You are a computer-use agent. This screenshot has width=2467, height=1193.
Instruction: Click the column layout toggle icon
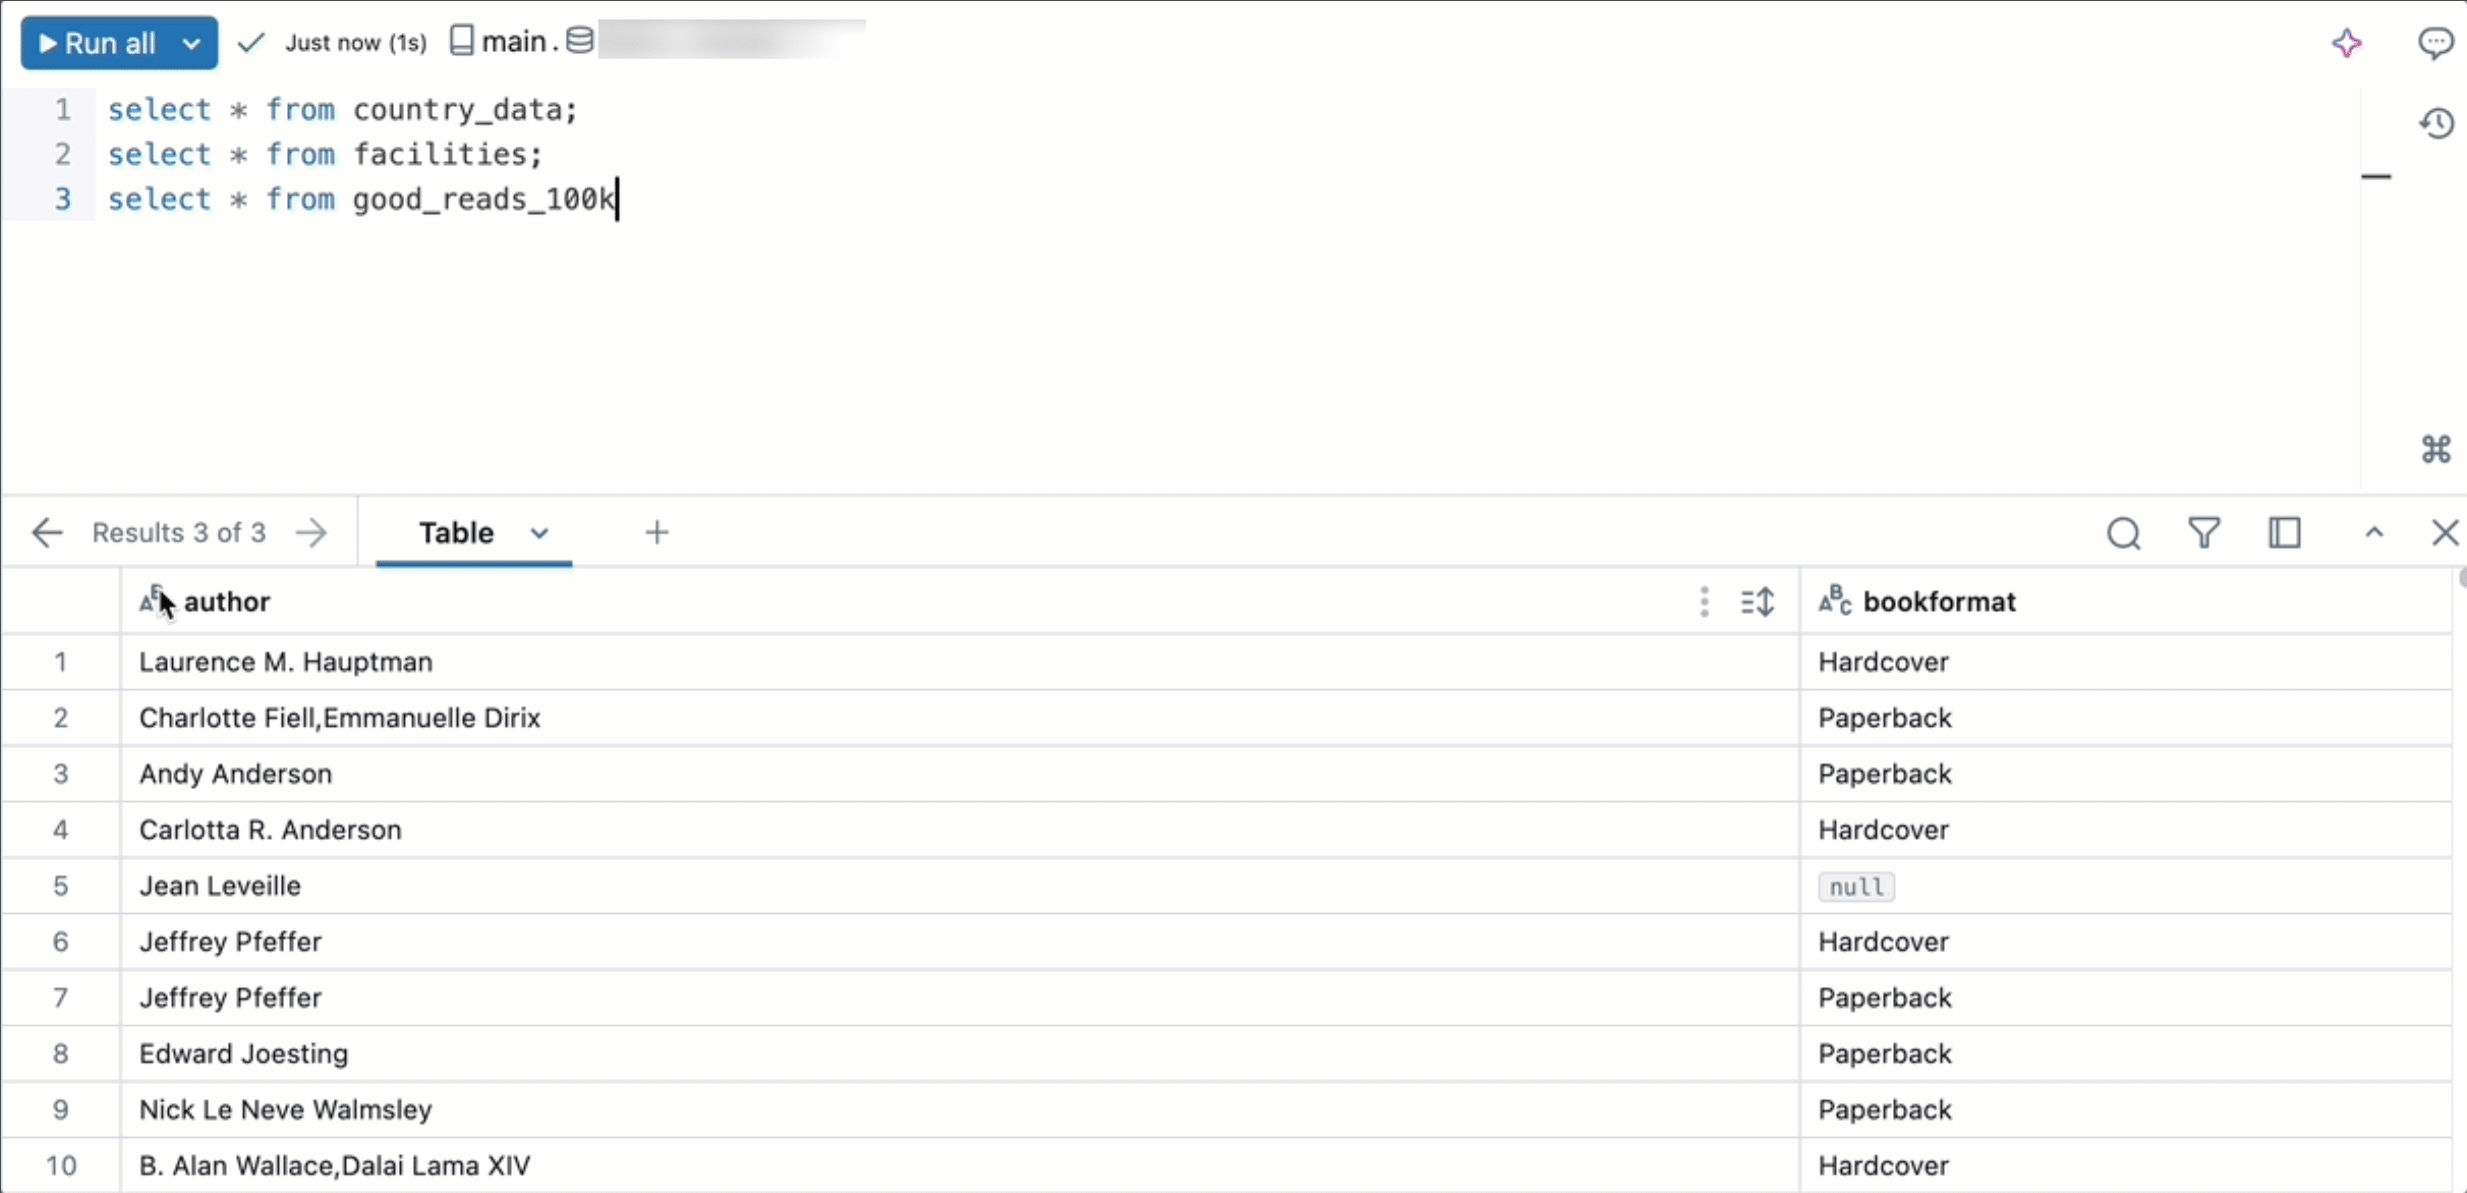point(2284,534)
